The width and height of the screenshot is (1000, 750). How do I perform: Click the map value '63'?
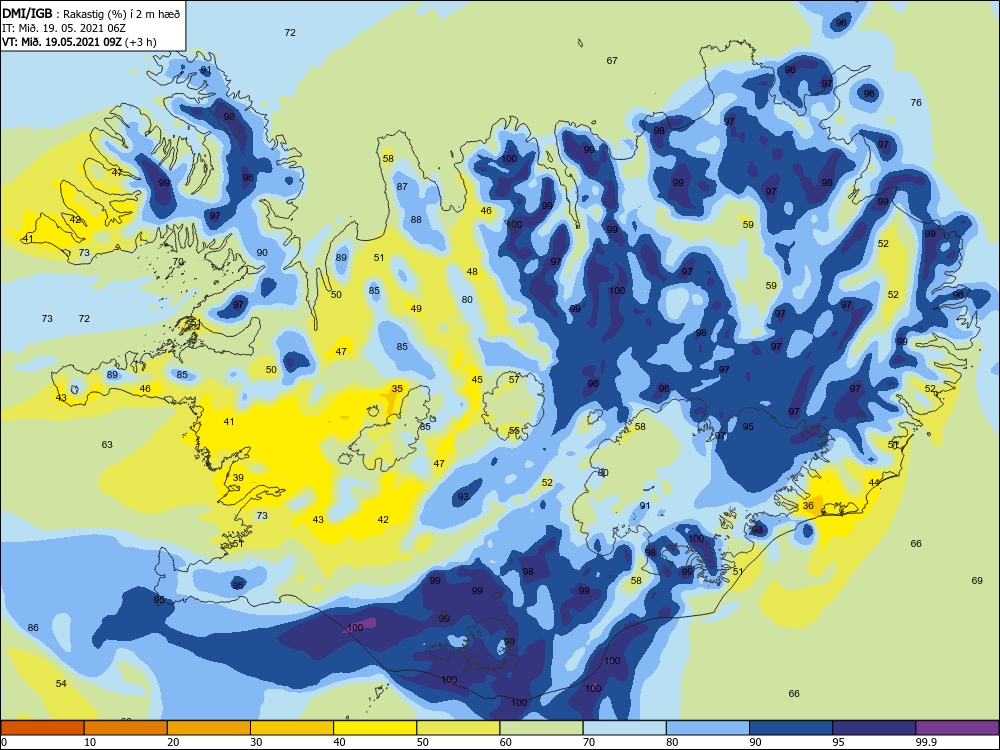click(x=107, y=445)
